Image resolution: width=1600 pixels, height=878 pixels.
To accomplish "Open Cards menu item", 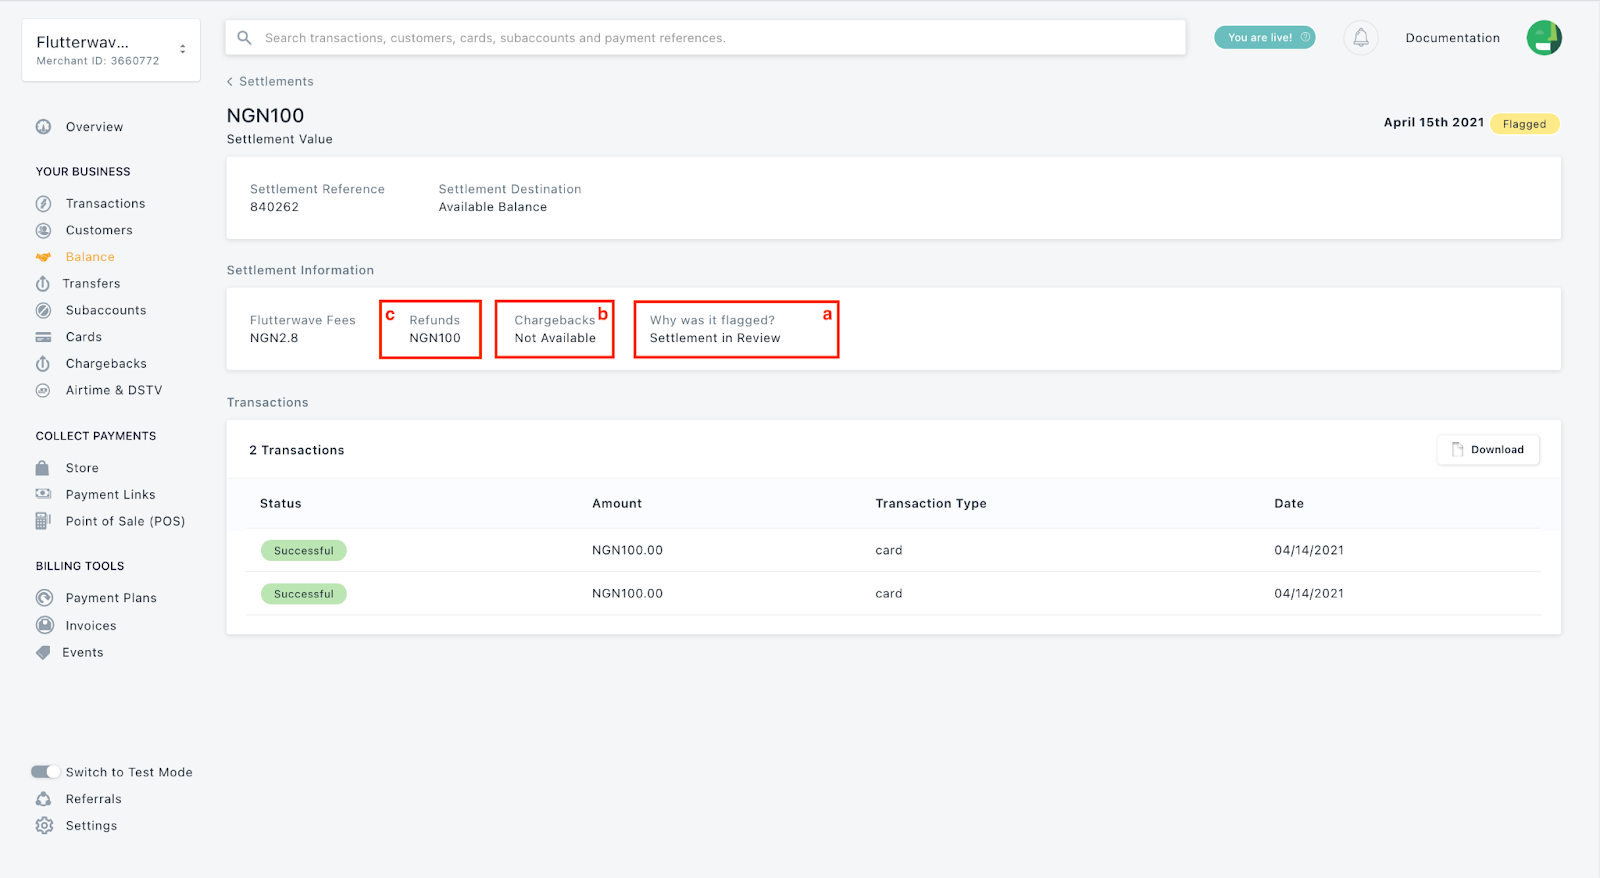I will pos(84,337).
